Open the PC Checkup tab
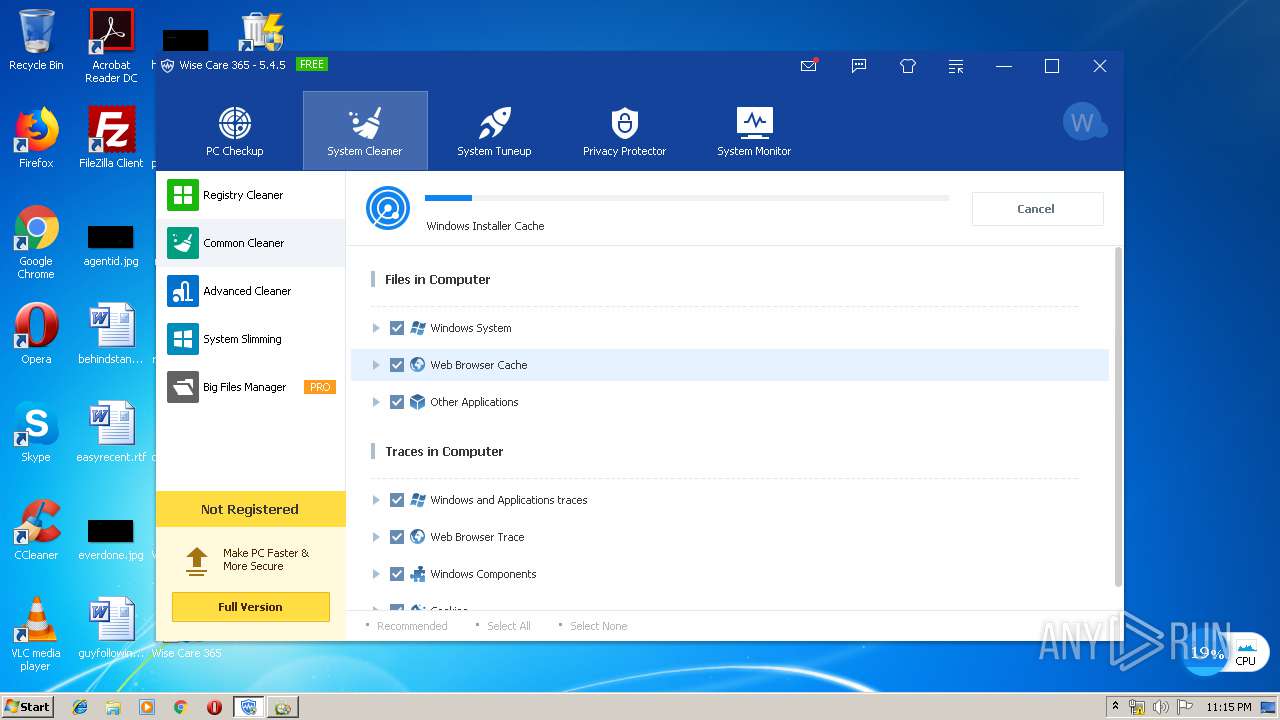Image resolution: width=1280 pixels, height=720 pixels. [x=235, y=131]
